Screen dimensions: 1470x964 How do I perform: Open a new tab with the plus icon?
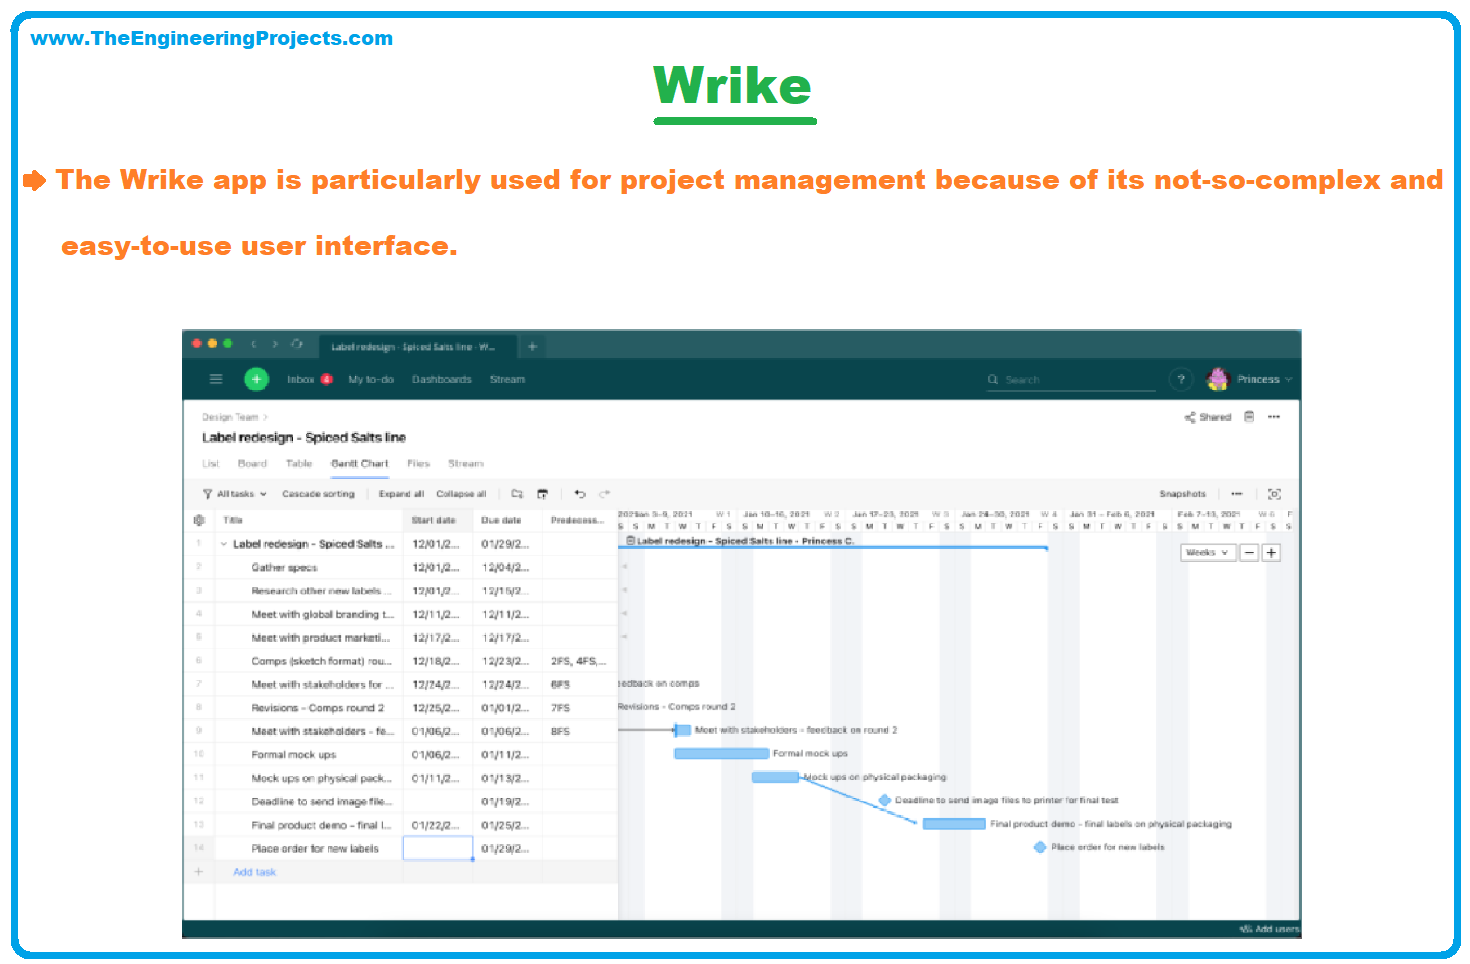coord(532,346)
